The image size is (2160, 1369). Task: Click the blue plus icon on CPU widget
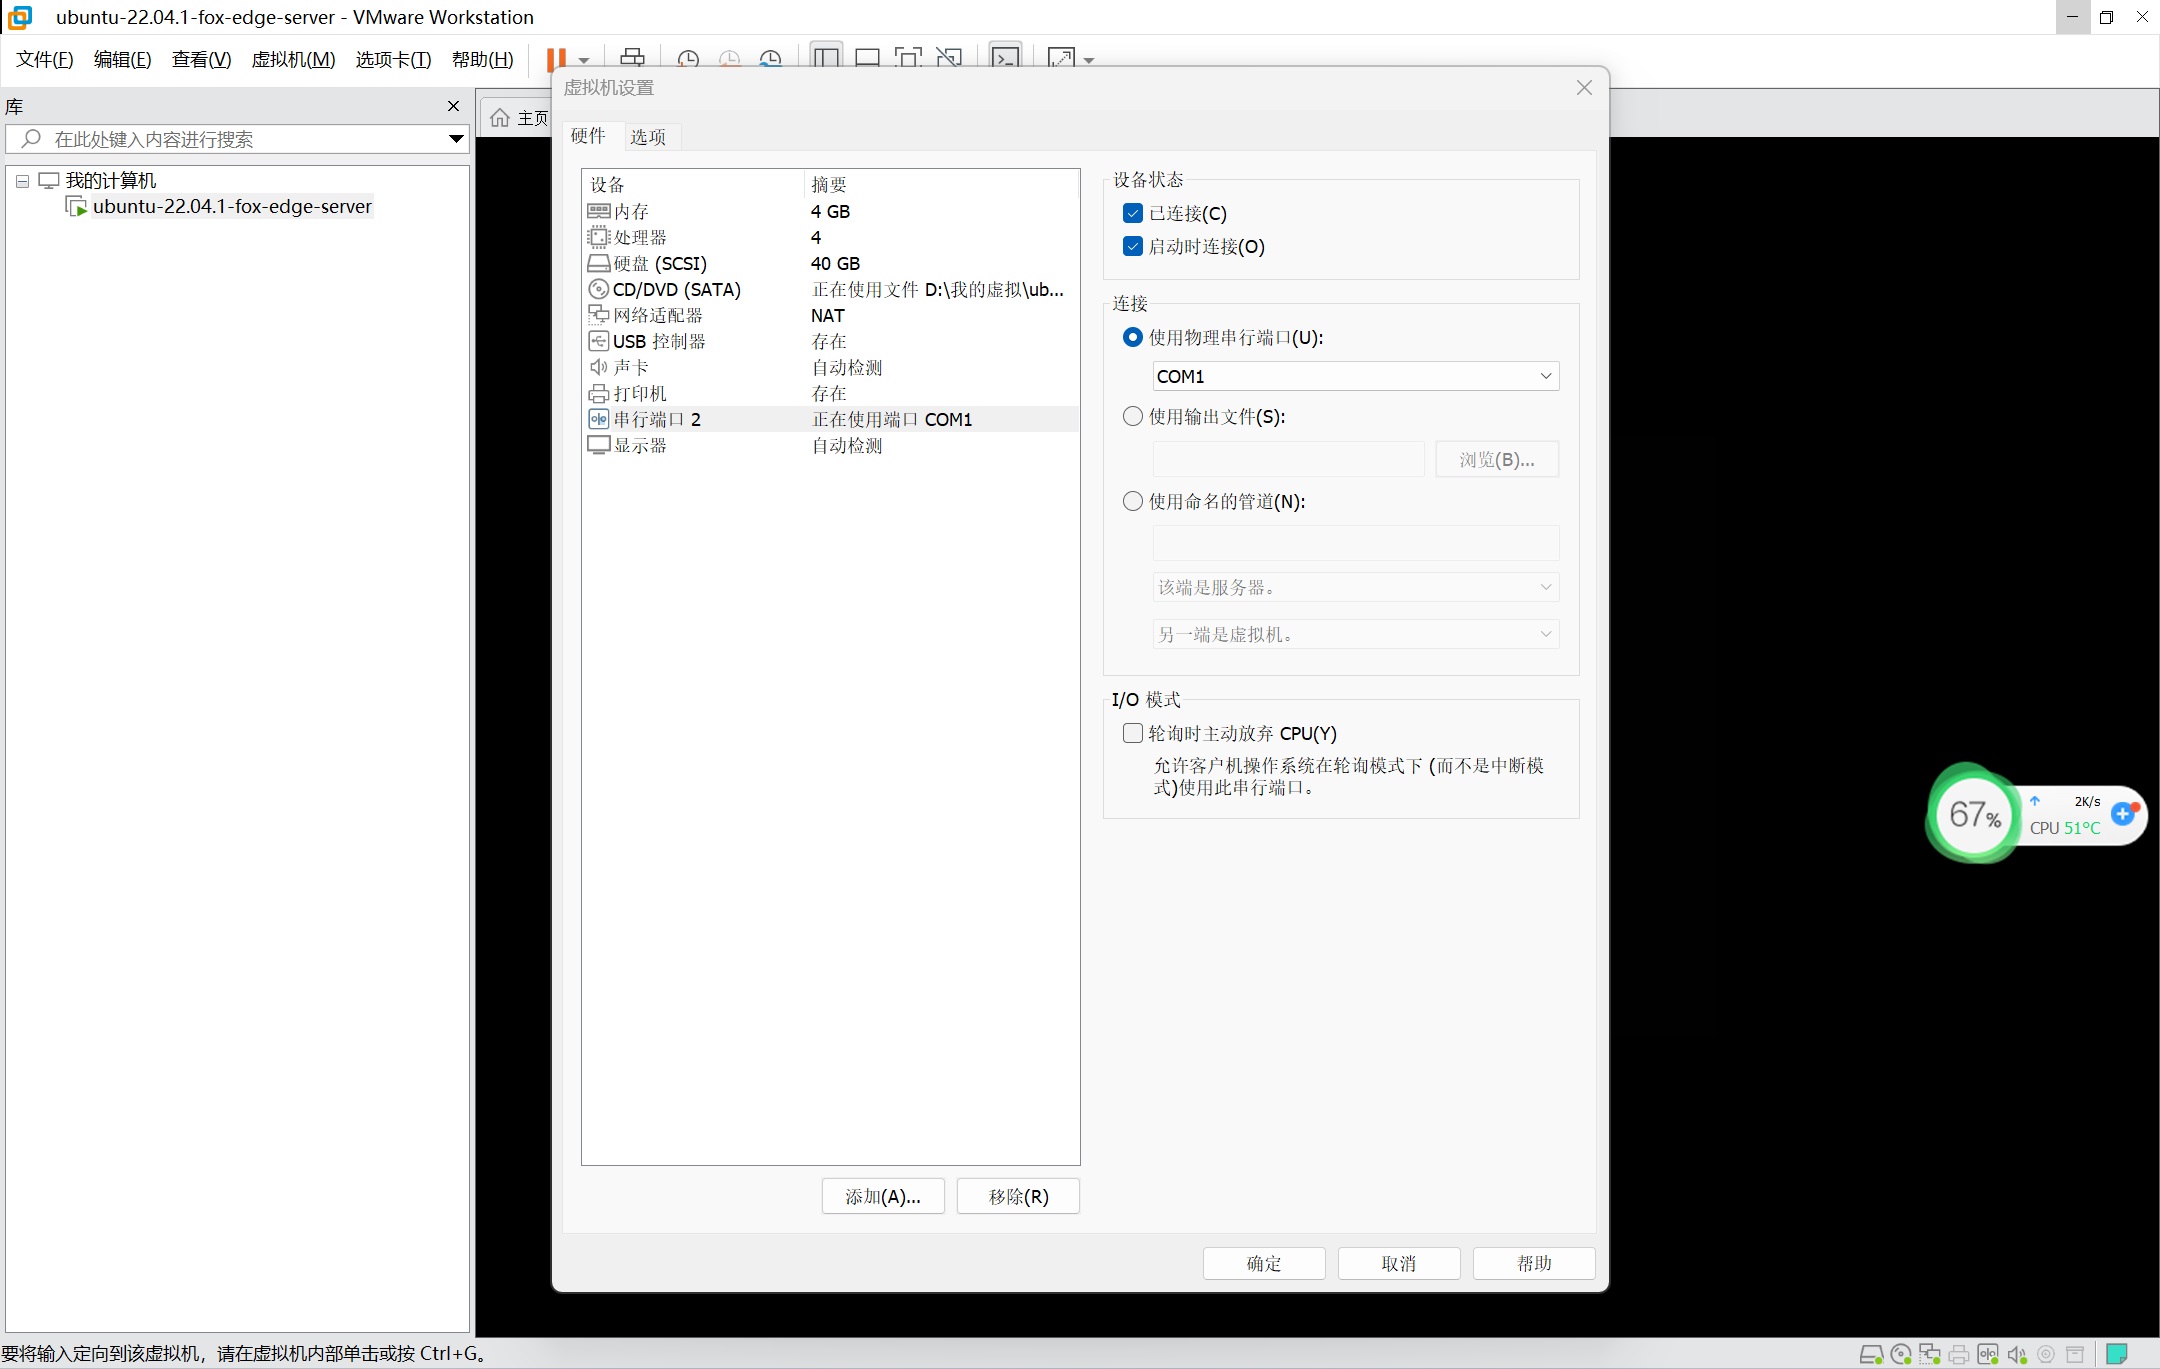[2122, 815]
